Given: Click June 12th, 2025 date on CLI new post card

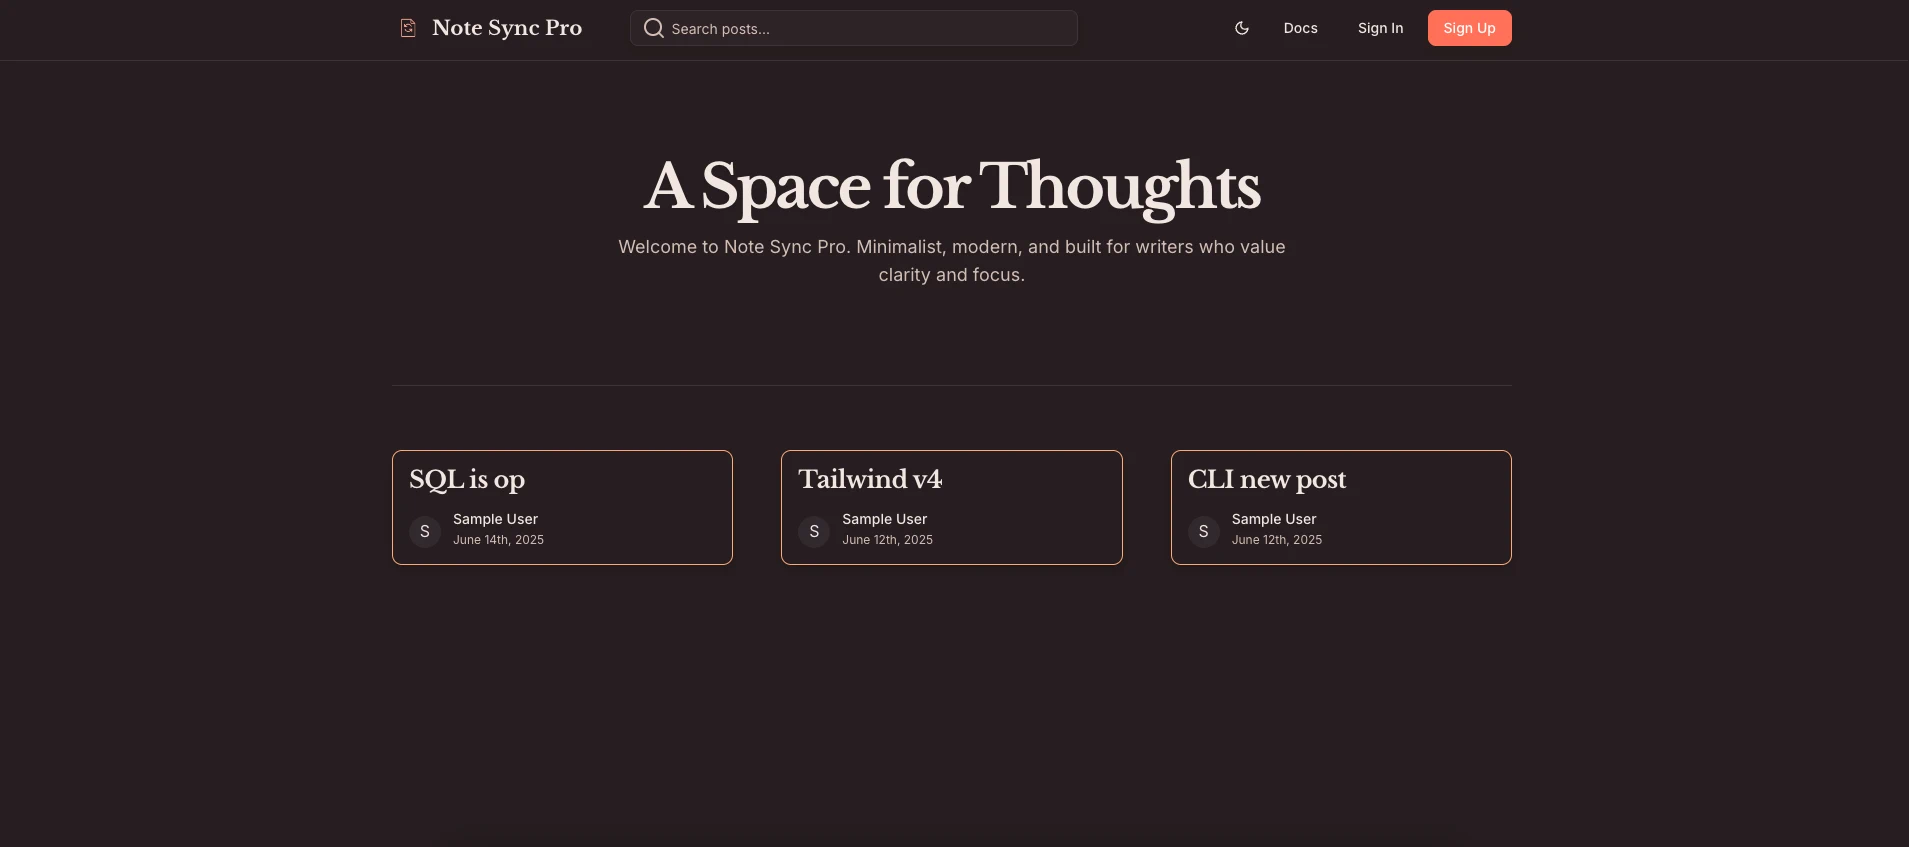Looking at the screenshot, I should point(1277,540).
